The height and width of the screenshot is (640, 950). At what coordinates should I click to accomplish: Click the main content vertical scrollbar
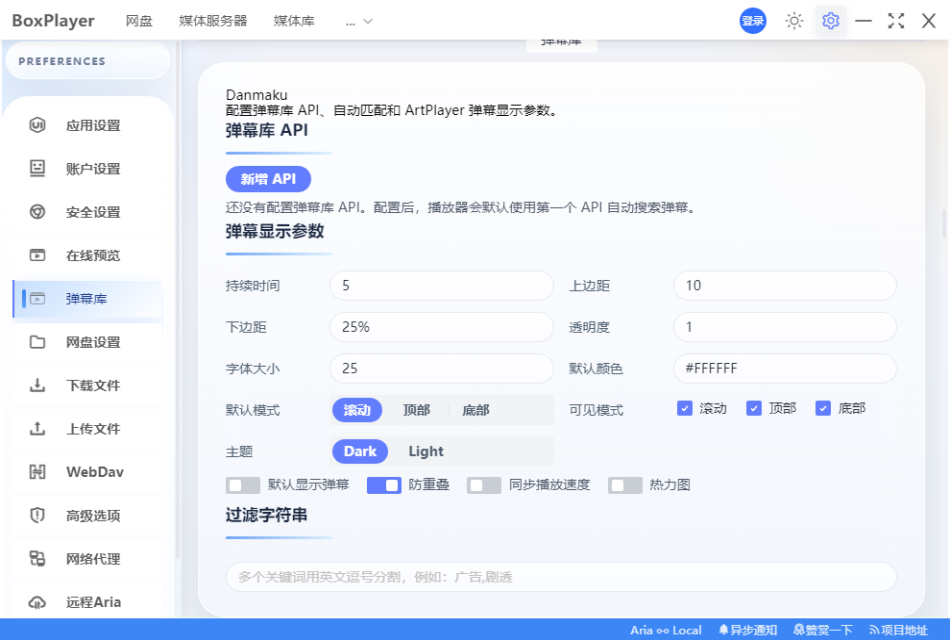click(945, 224)
